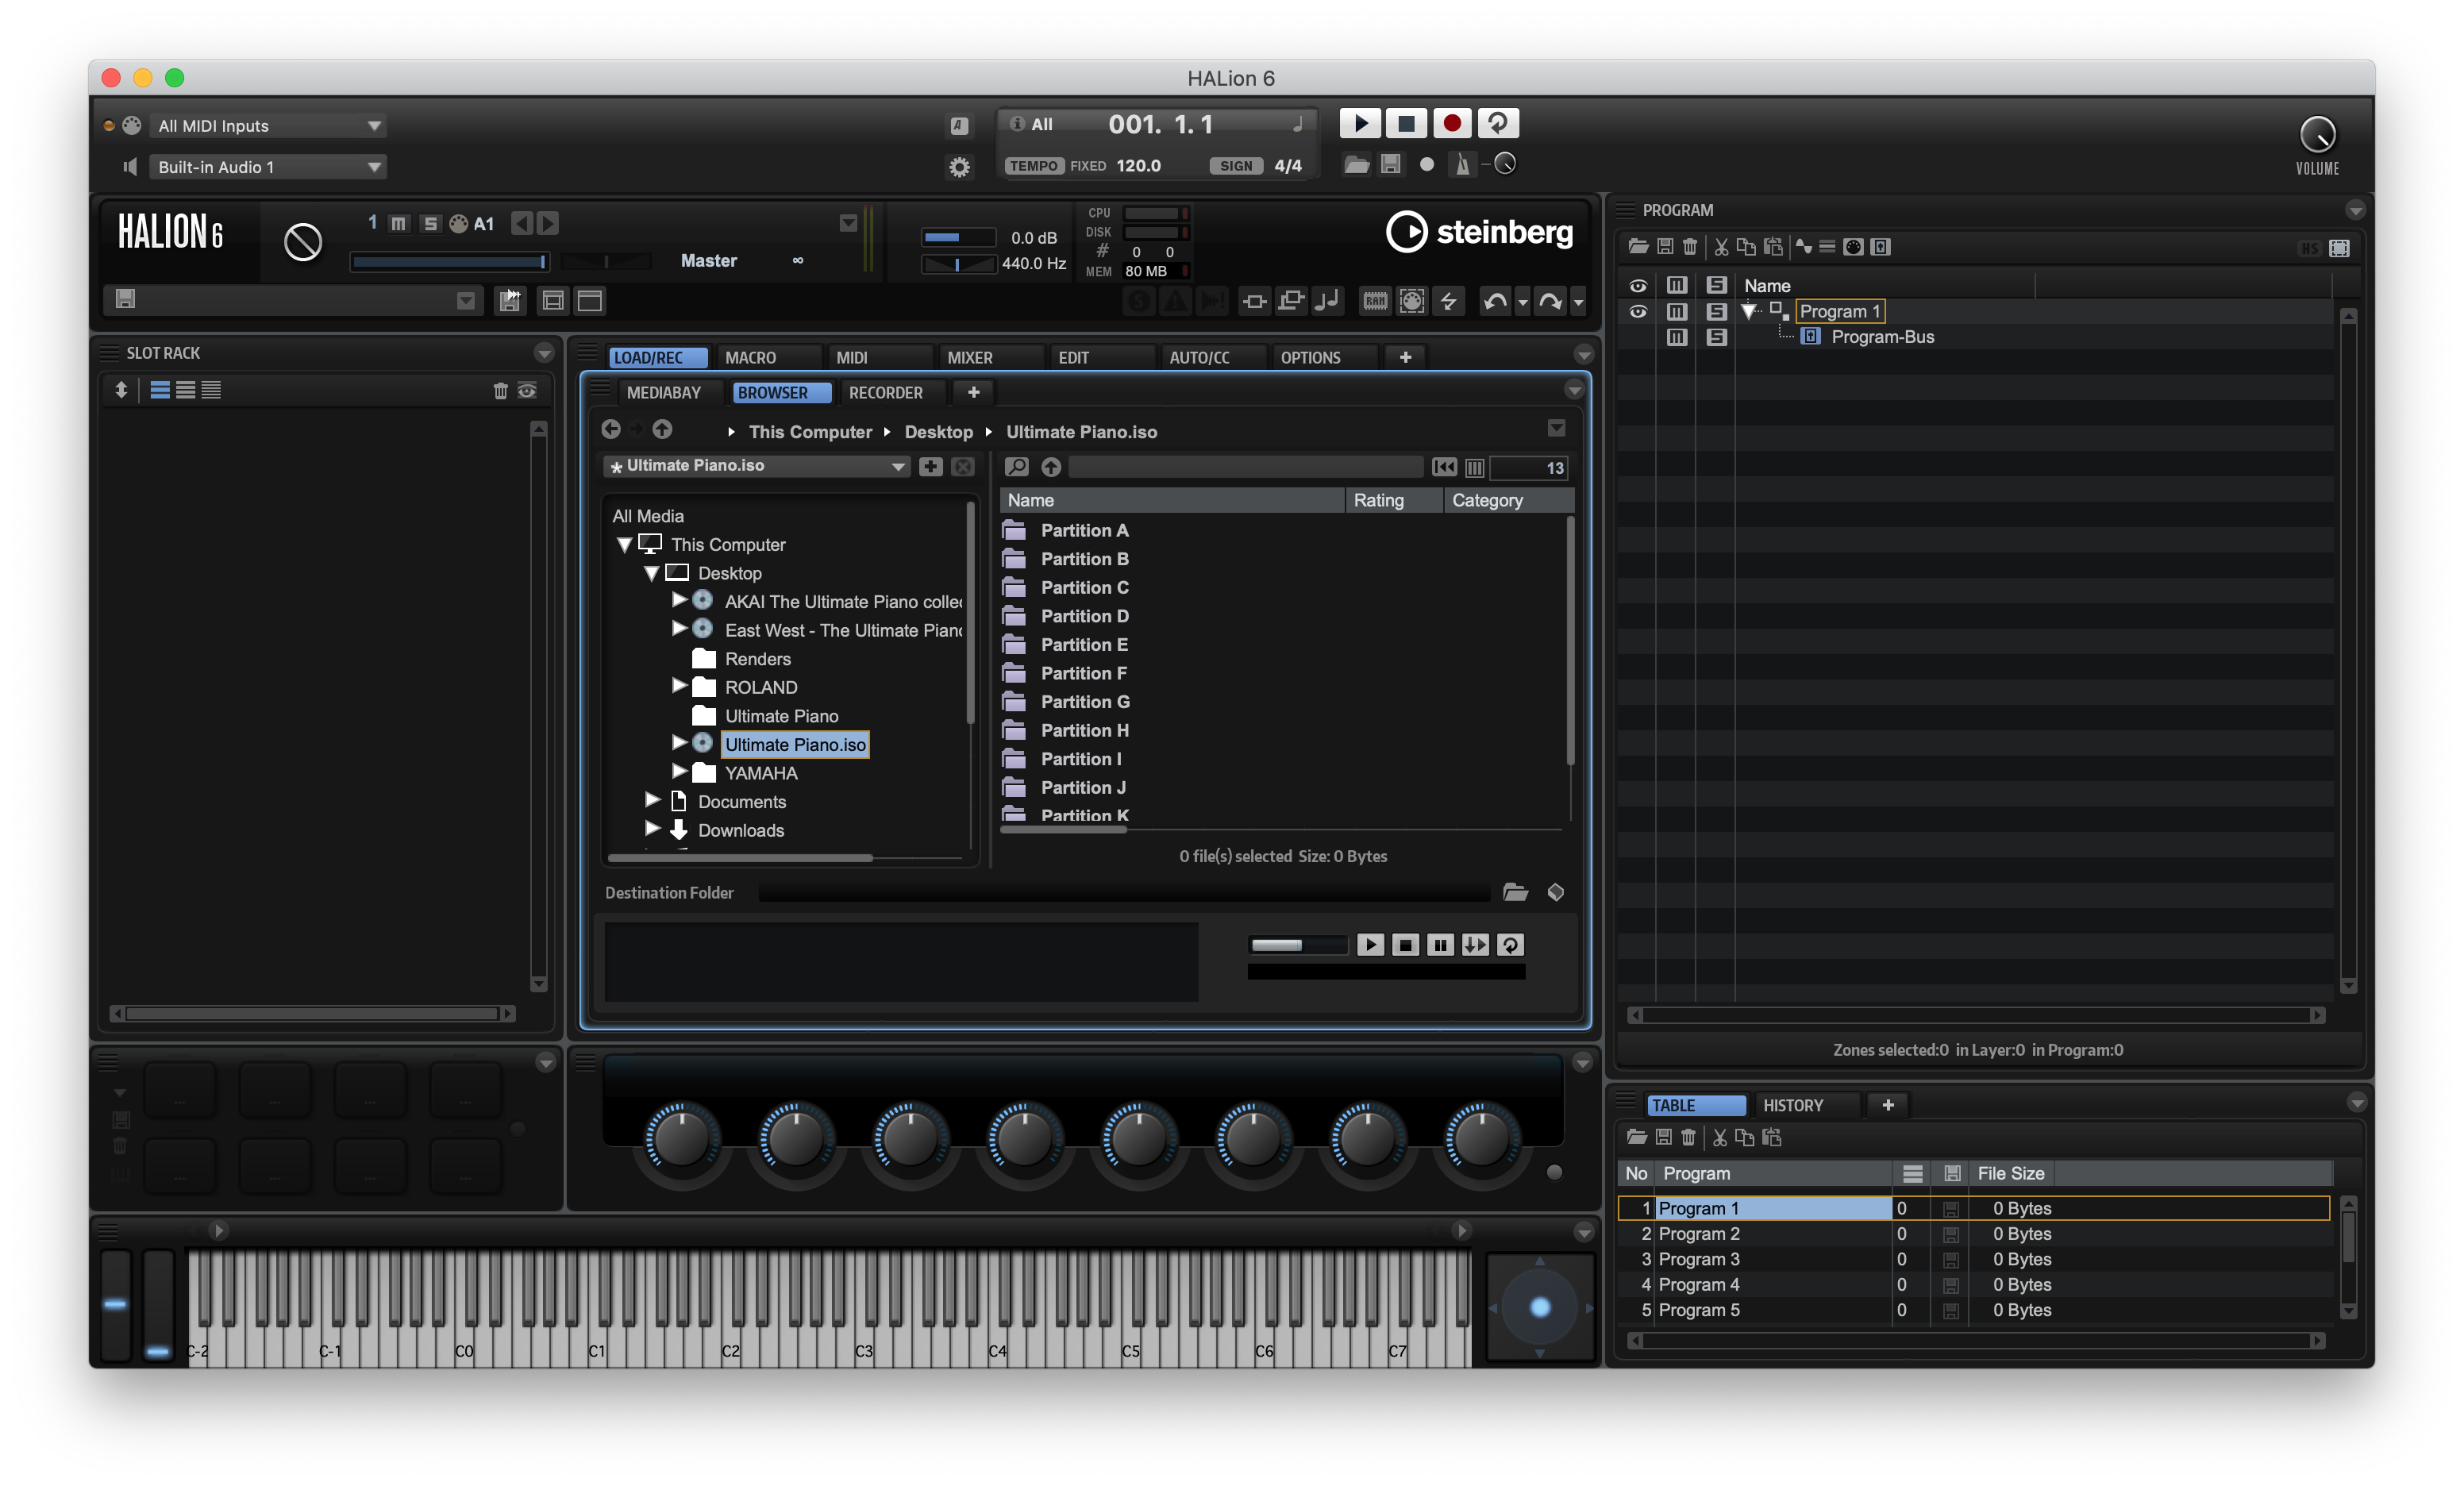Open the All MIDI Inputs dropdown

[x=268, y=125]
